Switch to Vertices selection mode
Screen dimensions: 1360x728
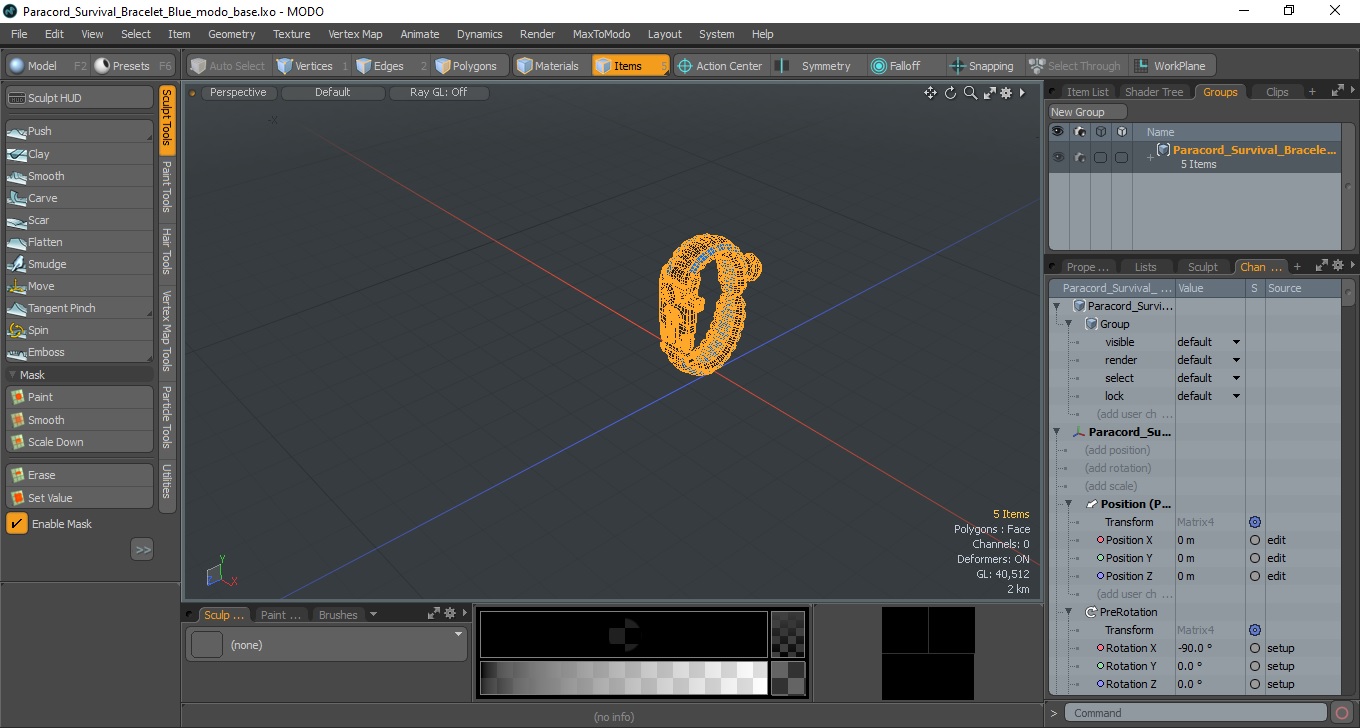click(311, 66)
